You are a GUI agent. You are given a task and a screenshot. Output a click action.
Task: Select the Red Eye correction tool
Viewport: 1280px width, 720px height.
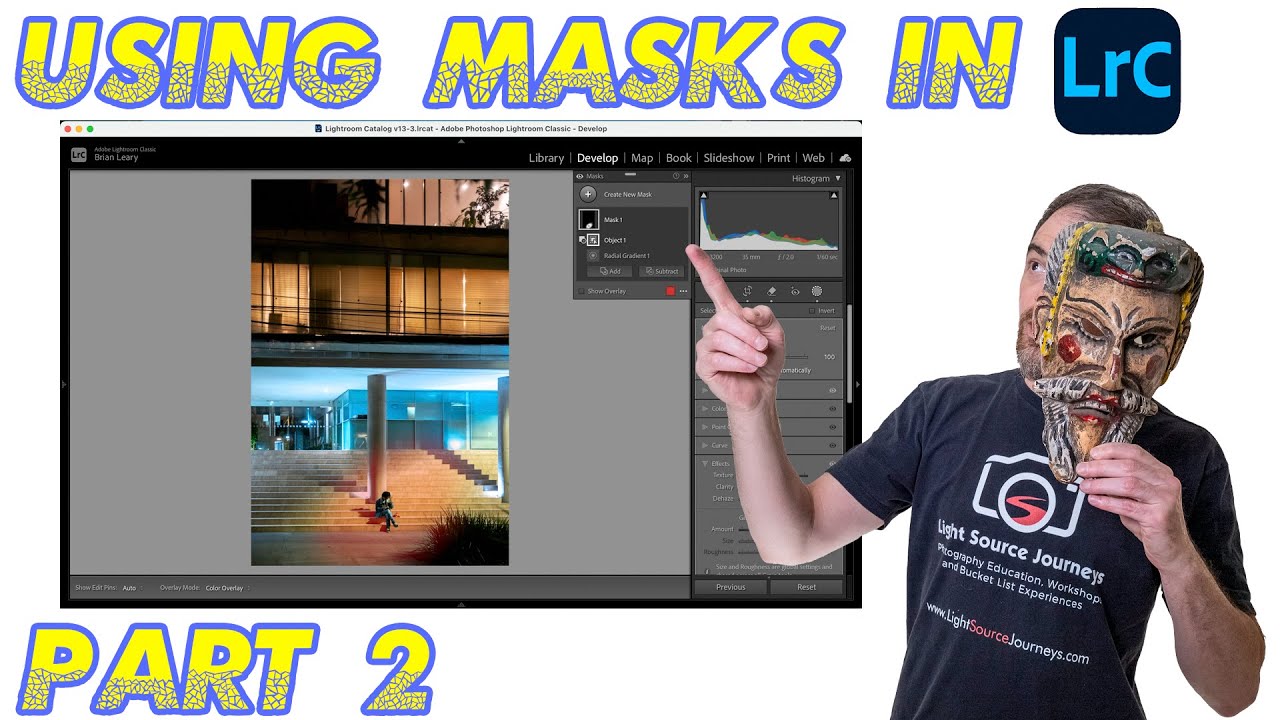[795, 291]
